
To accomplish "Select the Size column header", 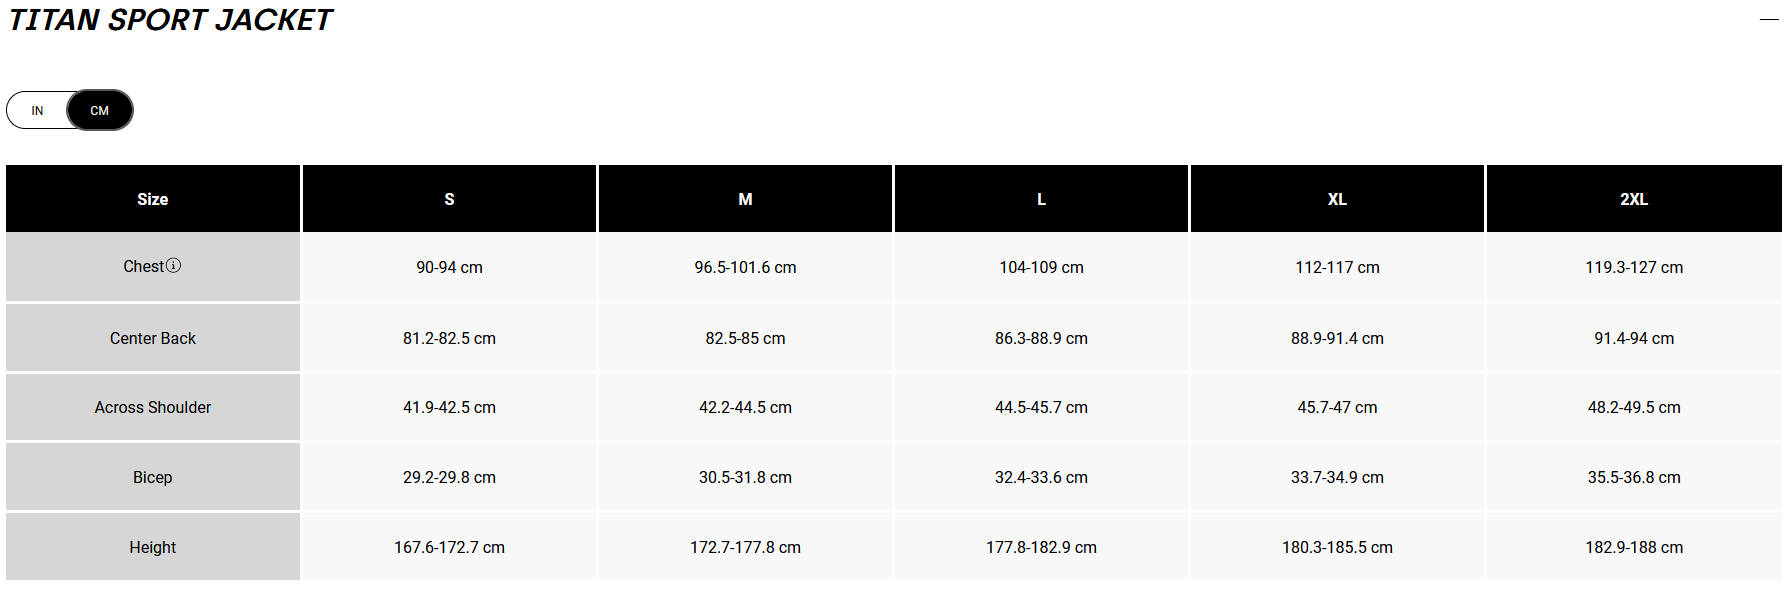I will click(153, 199).
